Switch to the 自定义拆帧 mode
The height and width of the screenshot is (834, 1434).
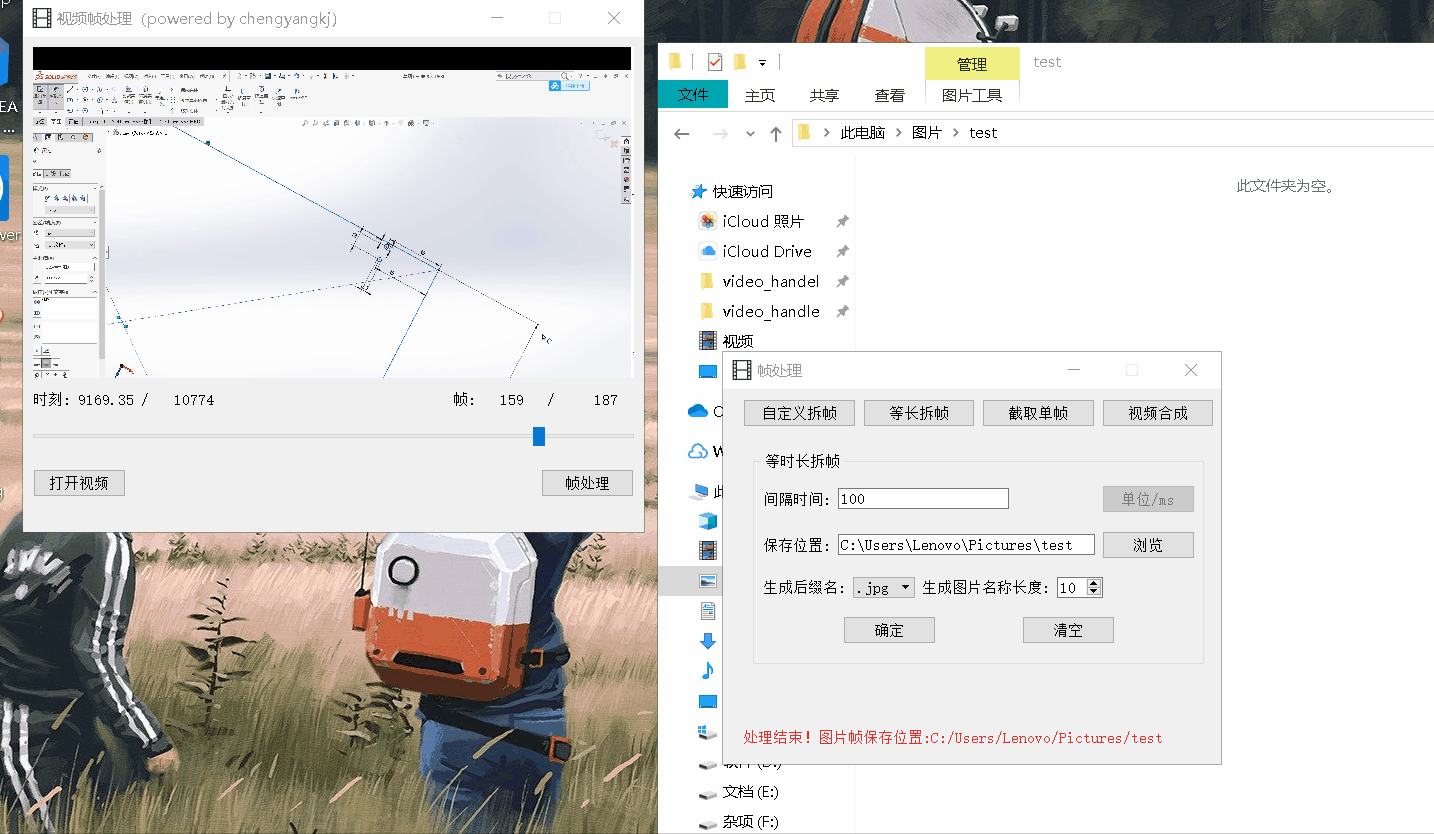pyautogui.click(x=799, y=413)
